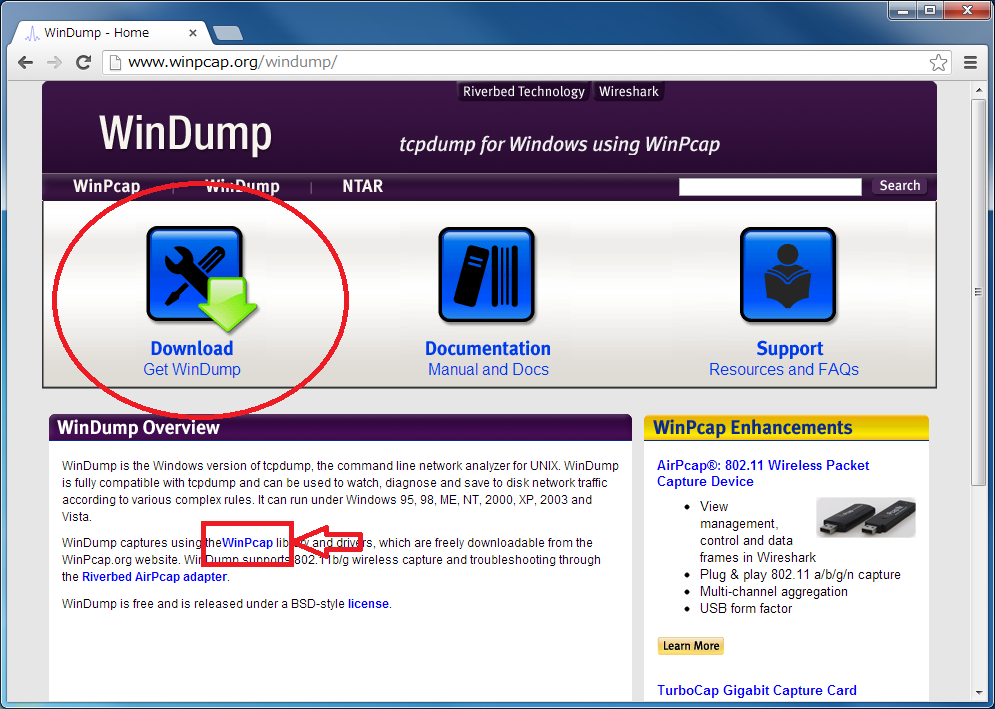The image size is (995, 709).
Task: Open the Riverbed Technology tab
Action: point(523,91)
